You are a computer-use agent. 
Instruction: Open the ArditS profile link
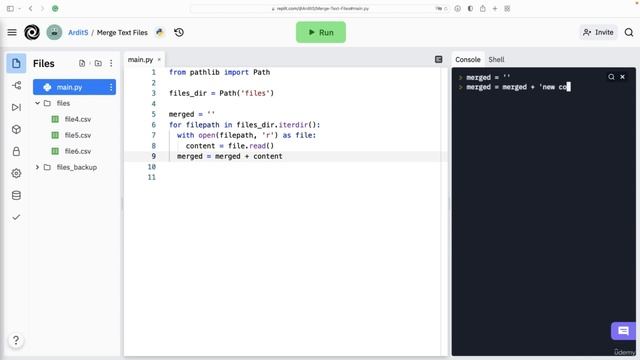78,32
